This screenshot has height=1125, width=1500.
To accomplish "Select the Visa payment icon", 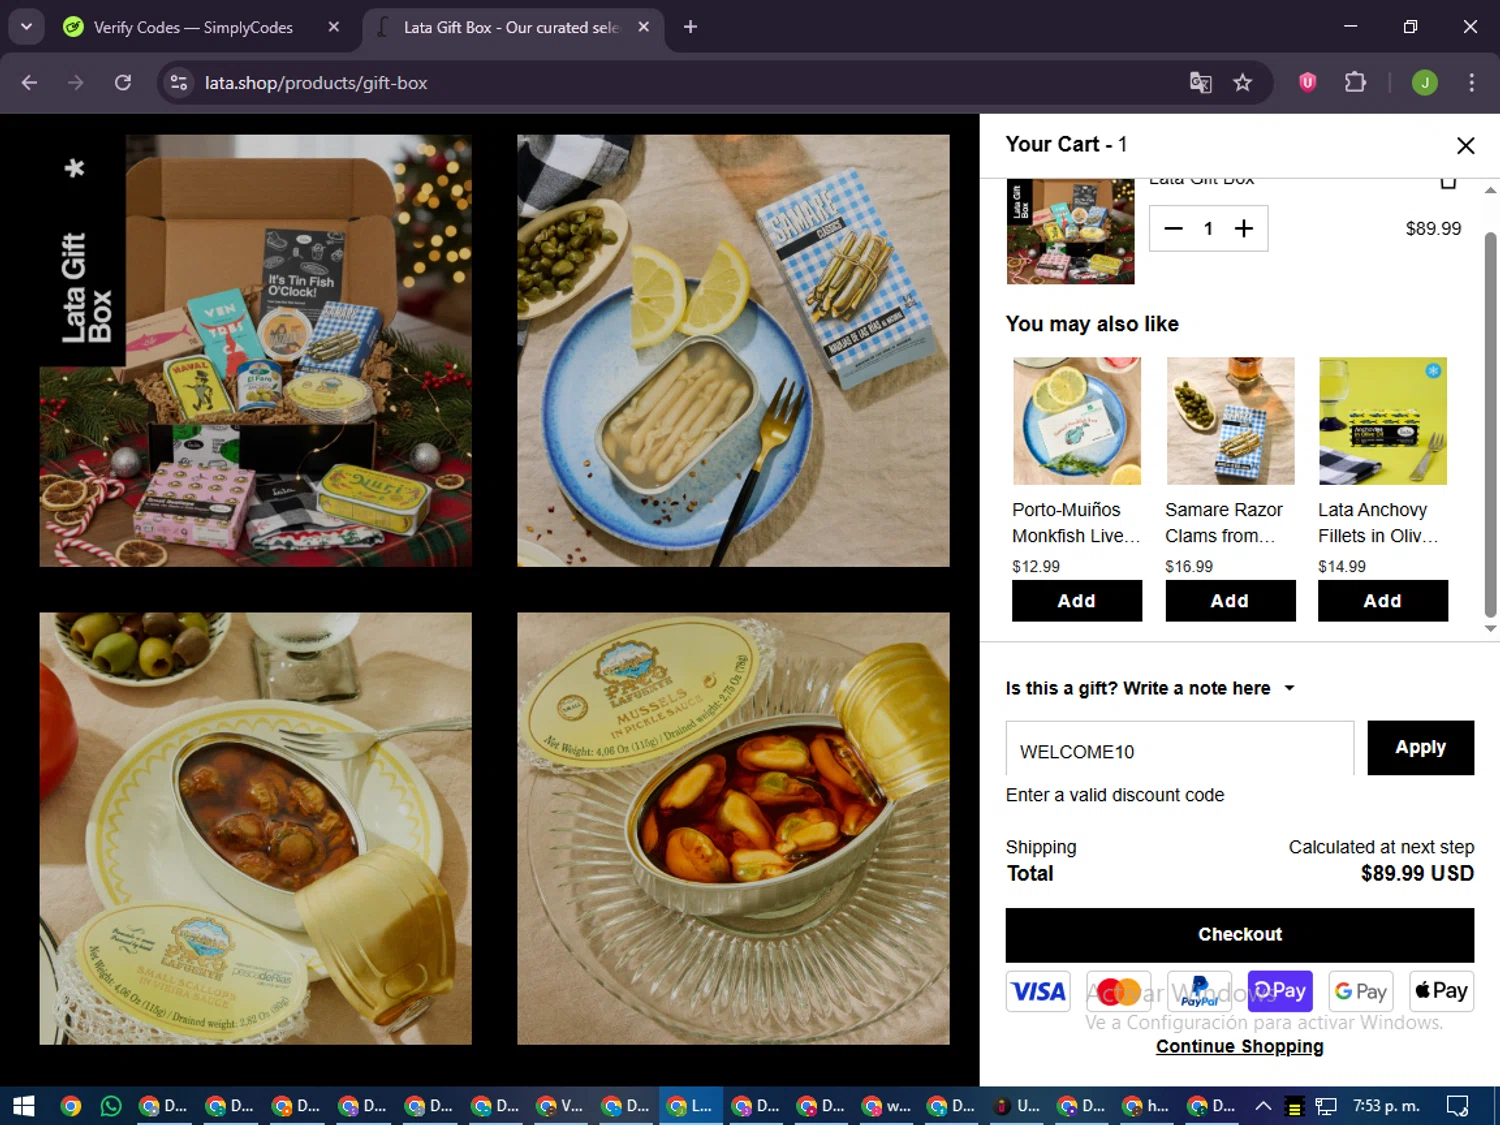I will point(1038,991).
